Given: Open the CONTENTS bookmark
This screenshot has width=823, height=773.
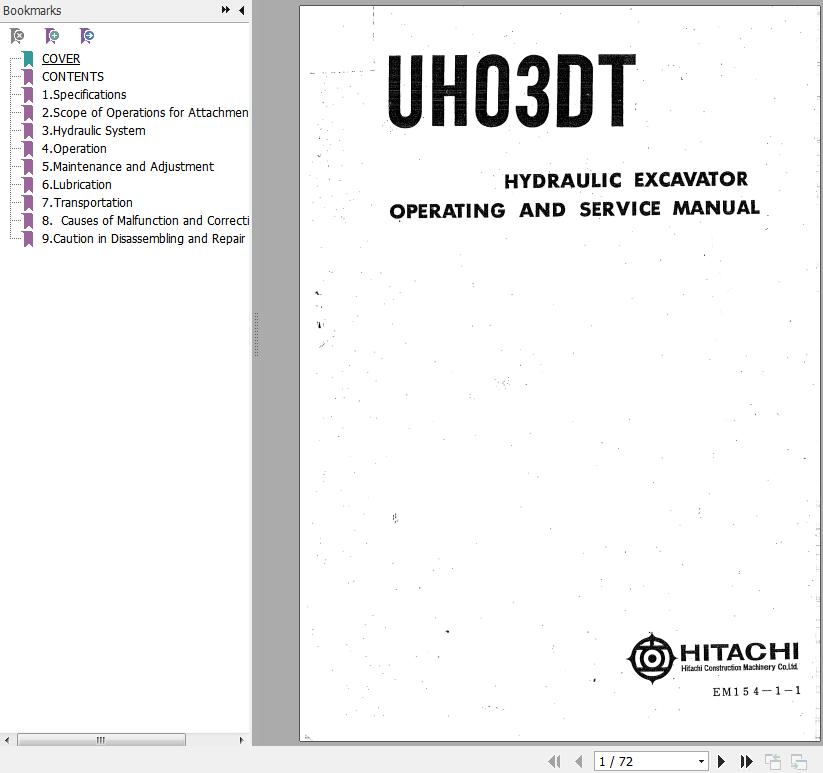Looking at the screenshot, I should [73, 77].
